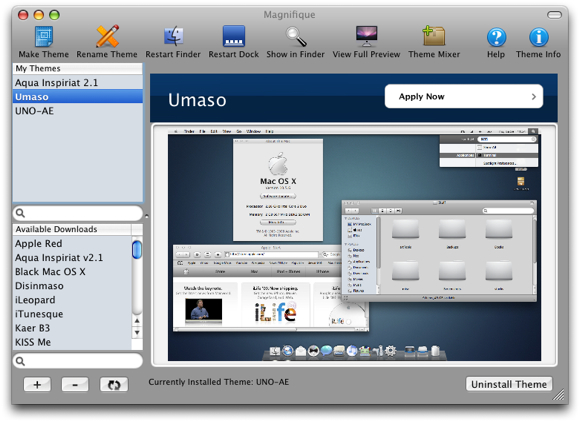Pick iLeopard from Available Downloads
580x422 pixels.
click(x=72, y=300)
